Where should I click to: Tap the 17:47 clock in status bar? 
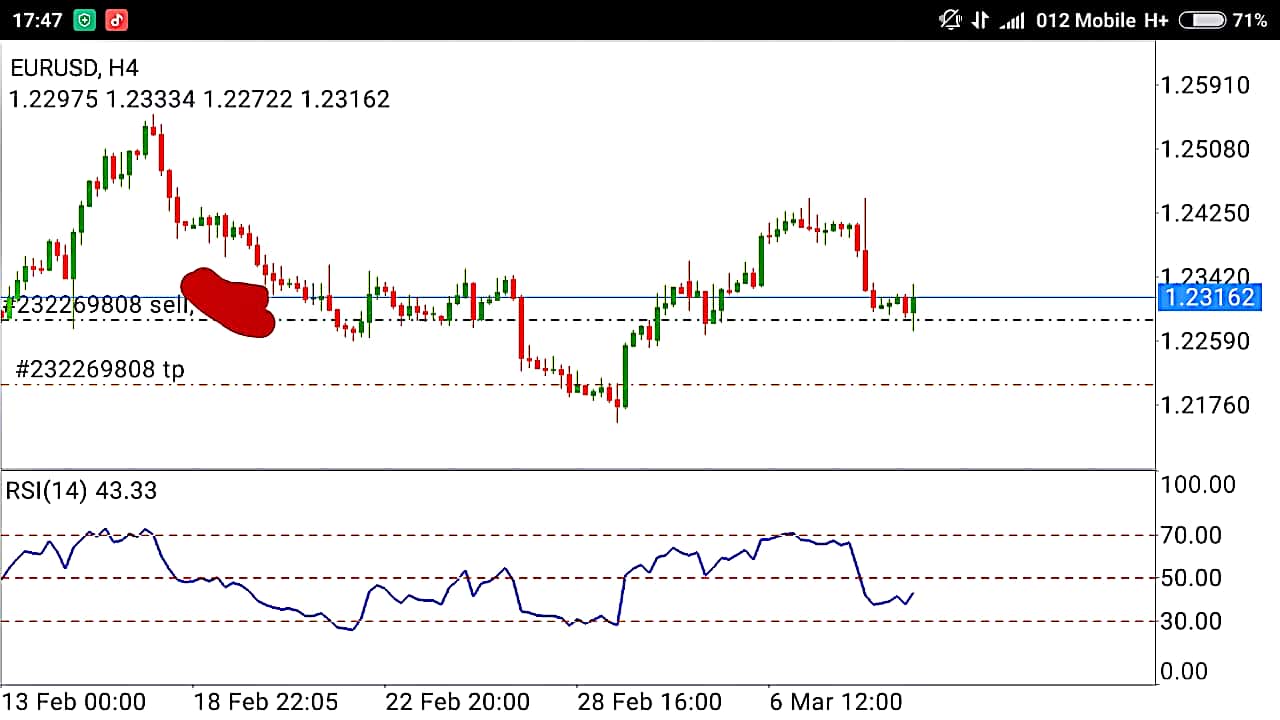(x=36, y=20)
